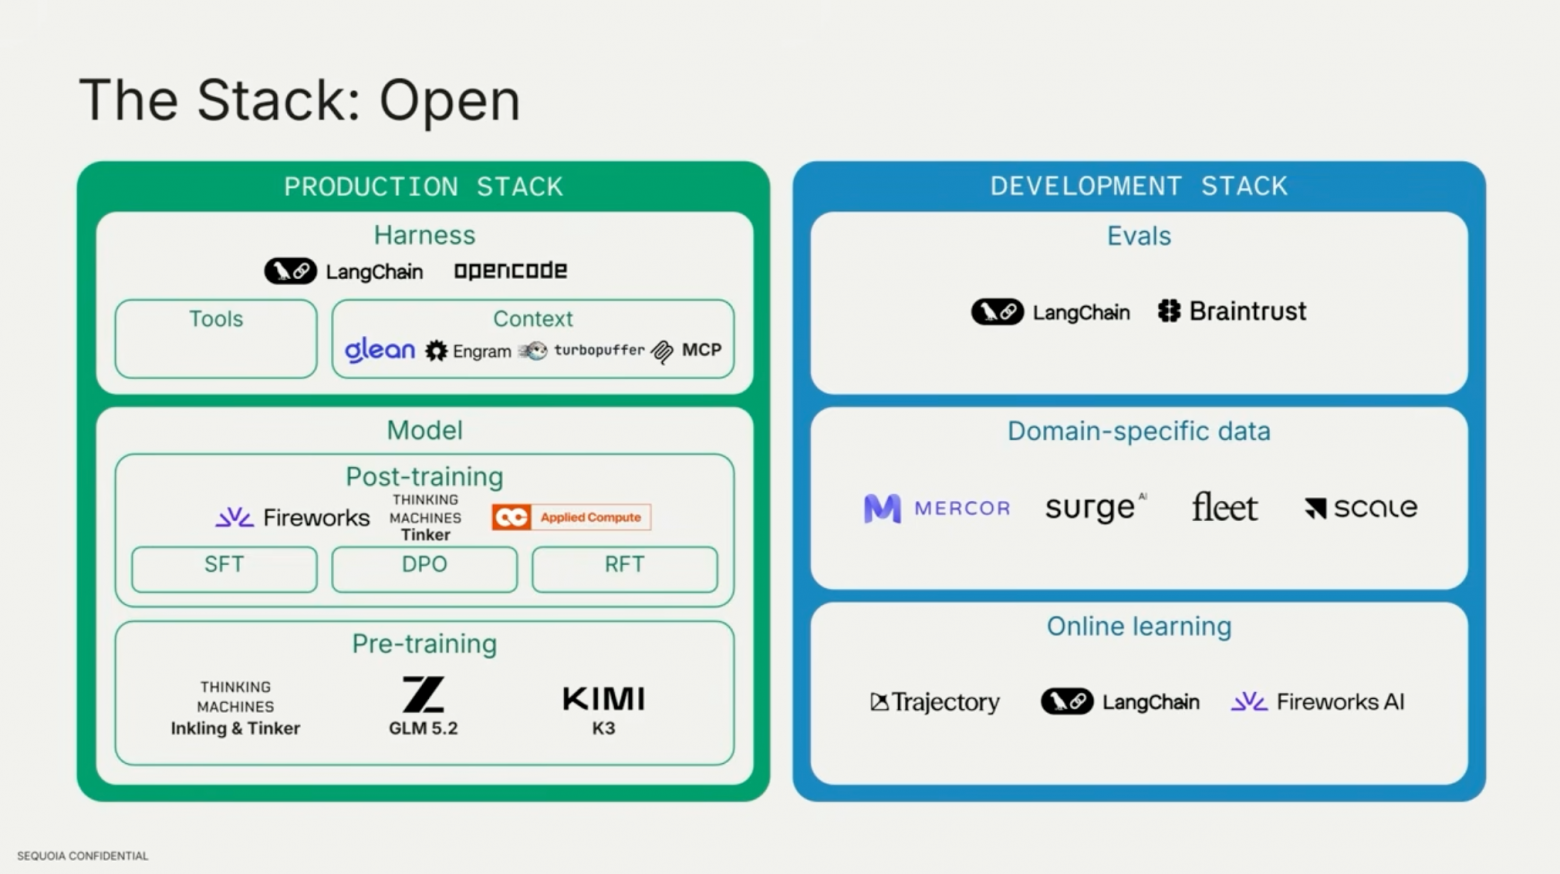
Task: Click the RFT box
Action: click(624, 569)
